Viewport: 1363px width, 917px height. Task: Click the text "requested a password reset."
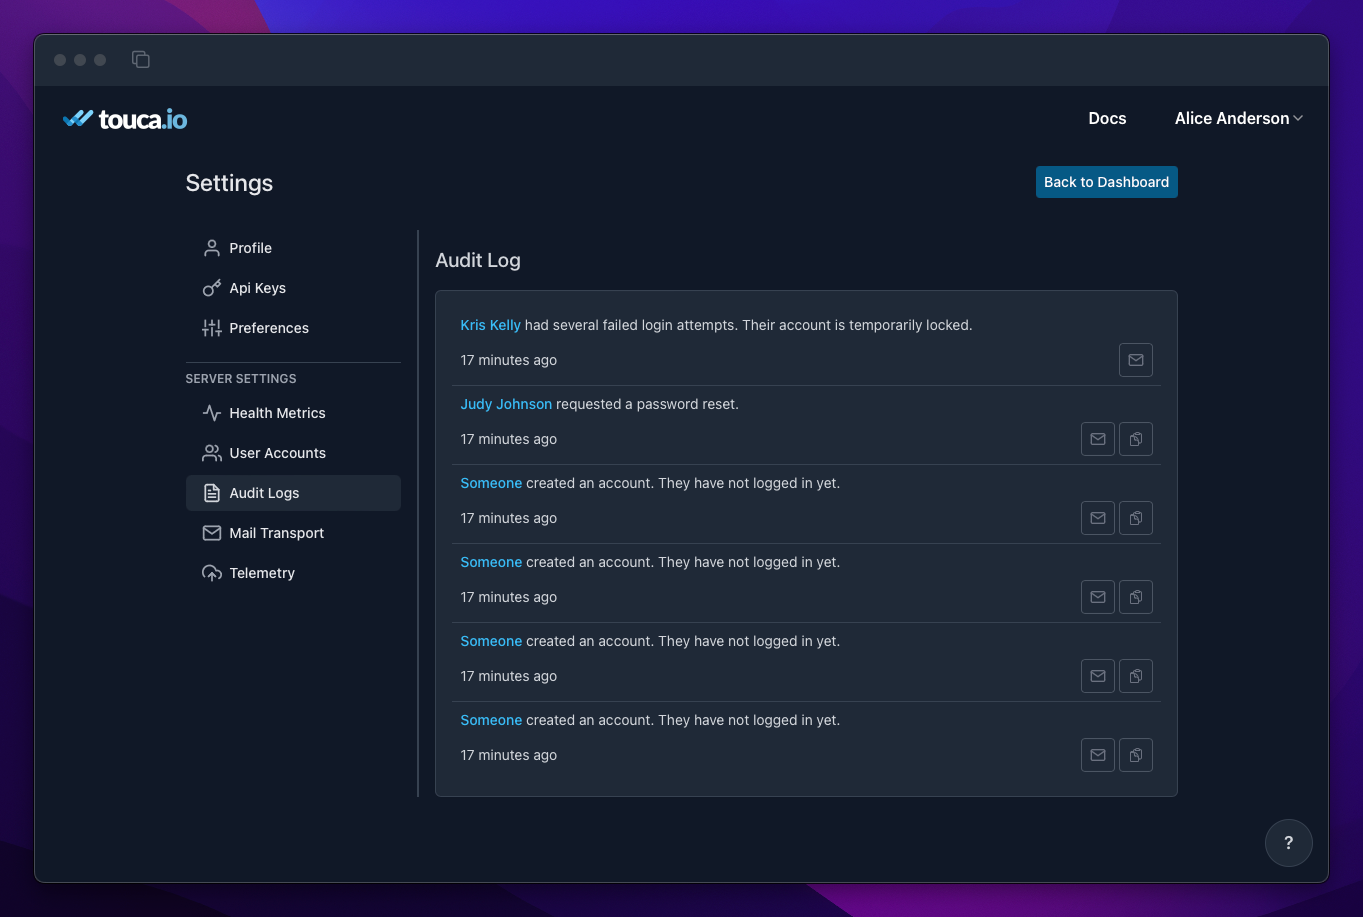(x=647, y=404)
